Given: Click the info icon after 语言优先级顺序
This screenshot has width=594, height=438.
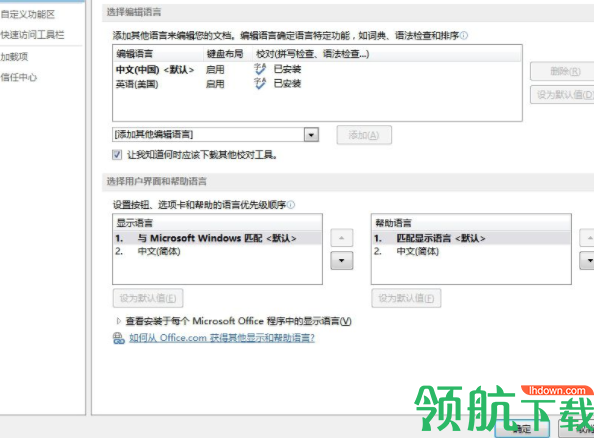Looking at the screenshot, I should [x=291, y=205].
